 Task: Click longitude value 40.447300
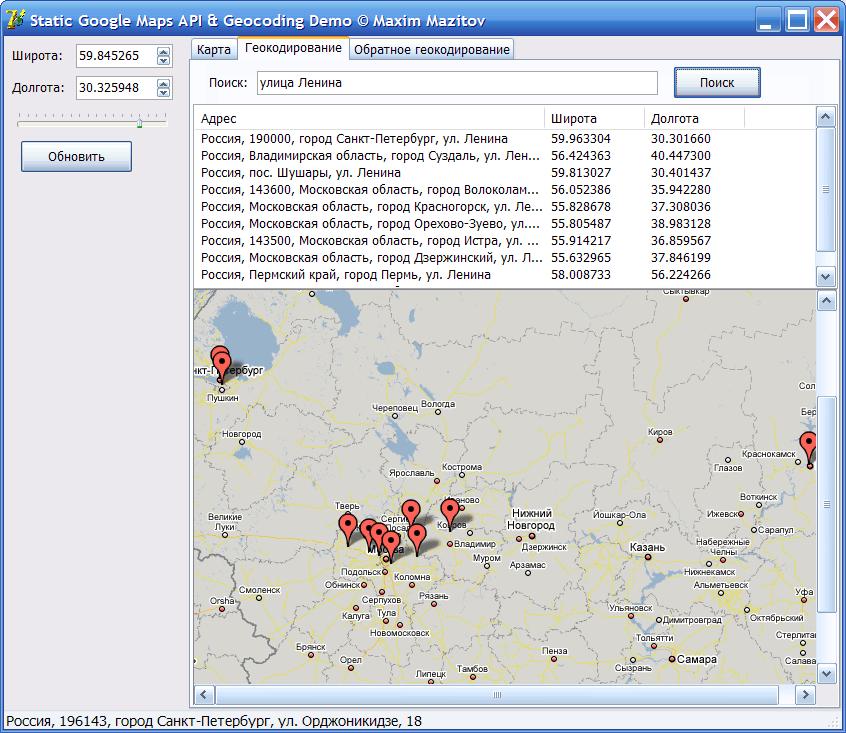680,155
